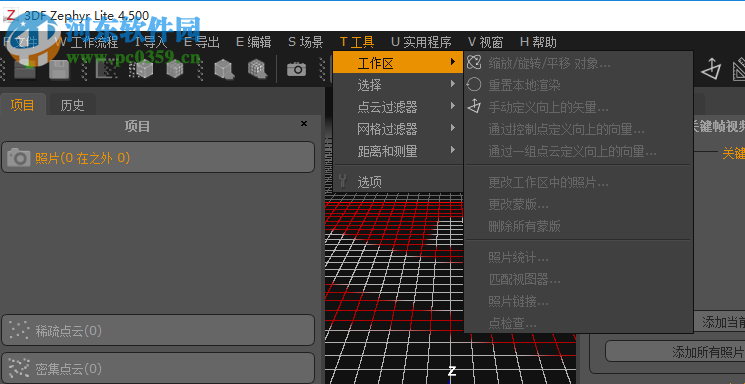The image size is (745, 384).
Task: Click the wrench icon beside 选项
Action: (x=342, y=181)
